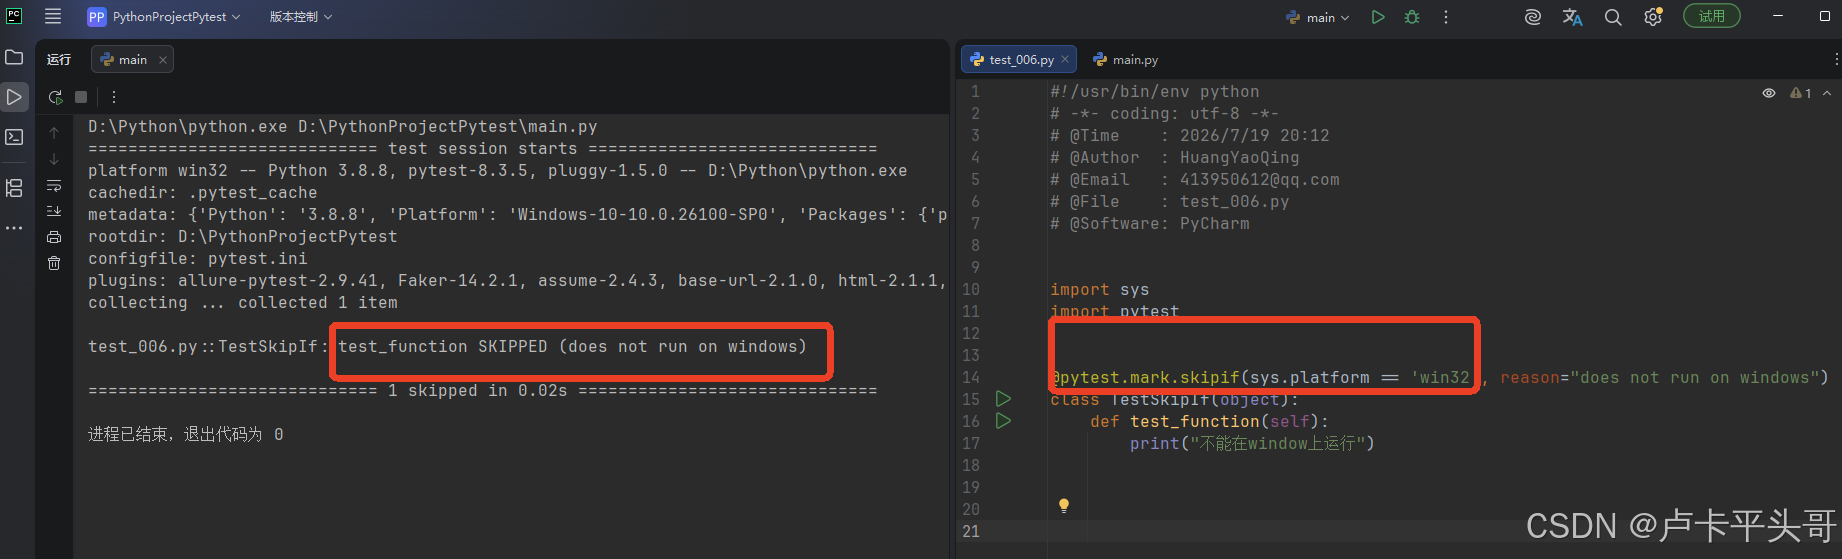
Task: Click the '进程已结束，退出代码为 0' line
Action: pyautogui.click(x=186, y=435)
